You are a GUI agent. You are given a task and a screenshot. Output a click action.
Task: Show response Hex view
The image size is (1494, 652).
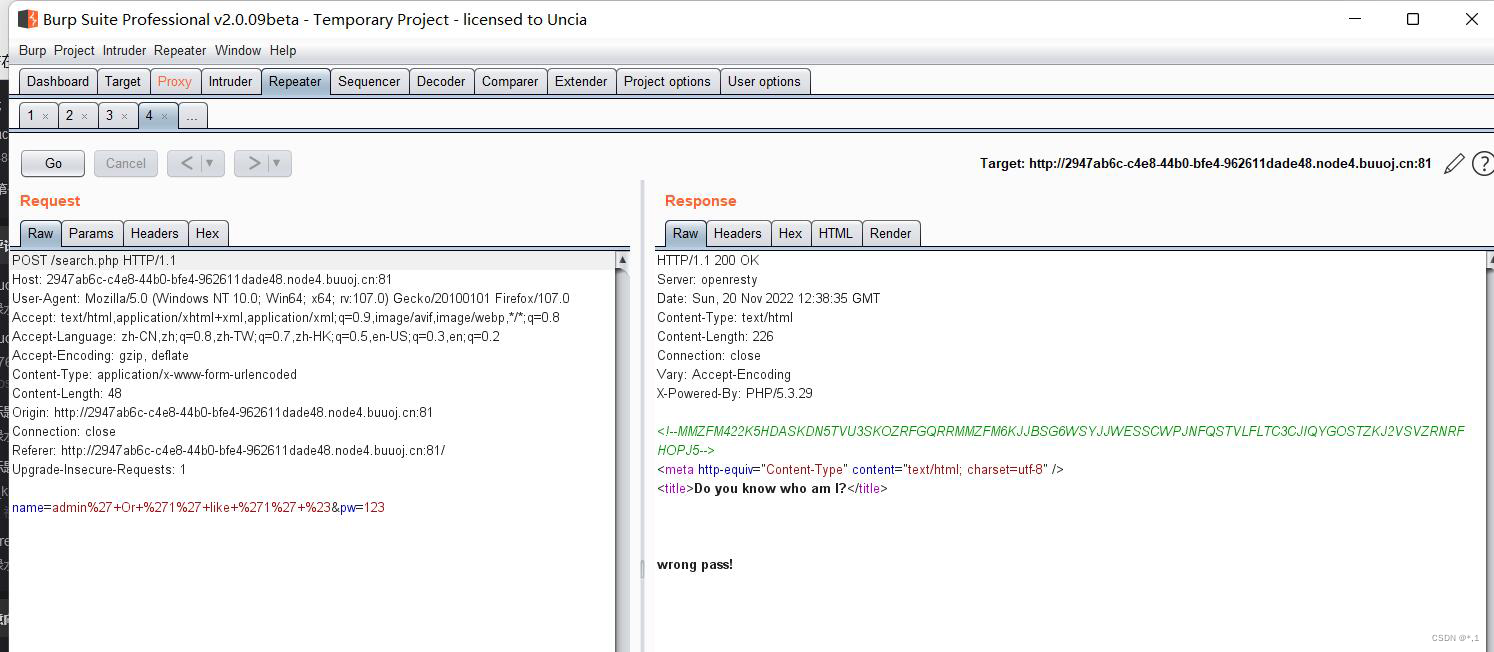coord(790,233)
